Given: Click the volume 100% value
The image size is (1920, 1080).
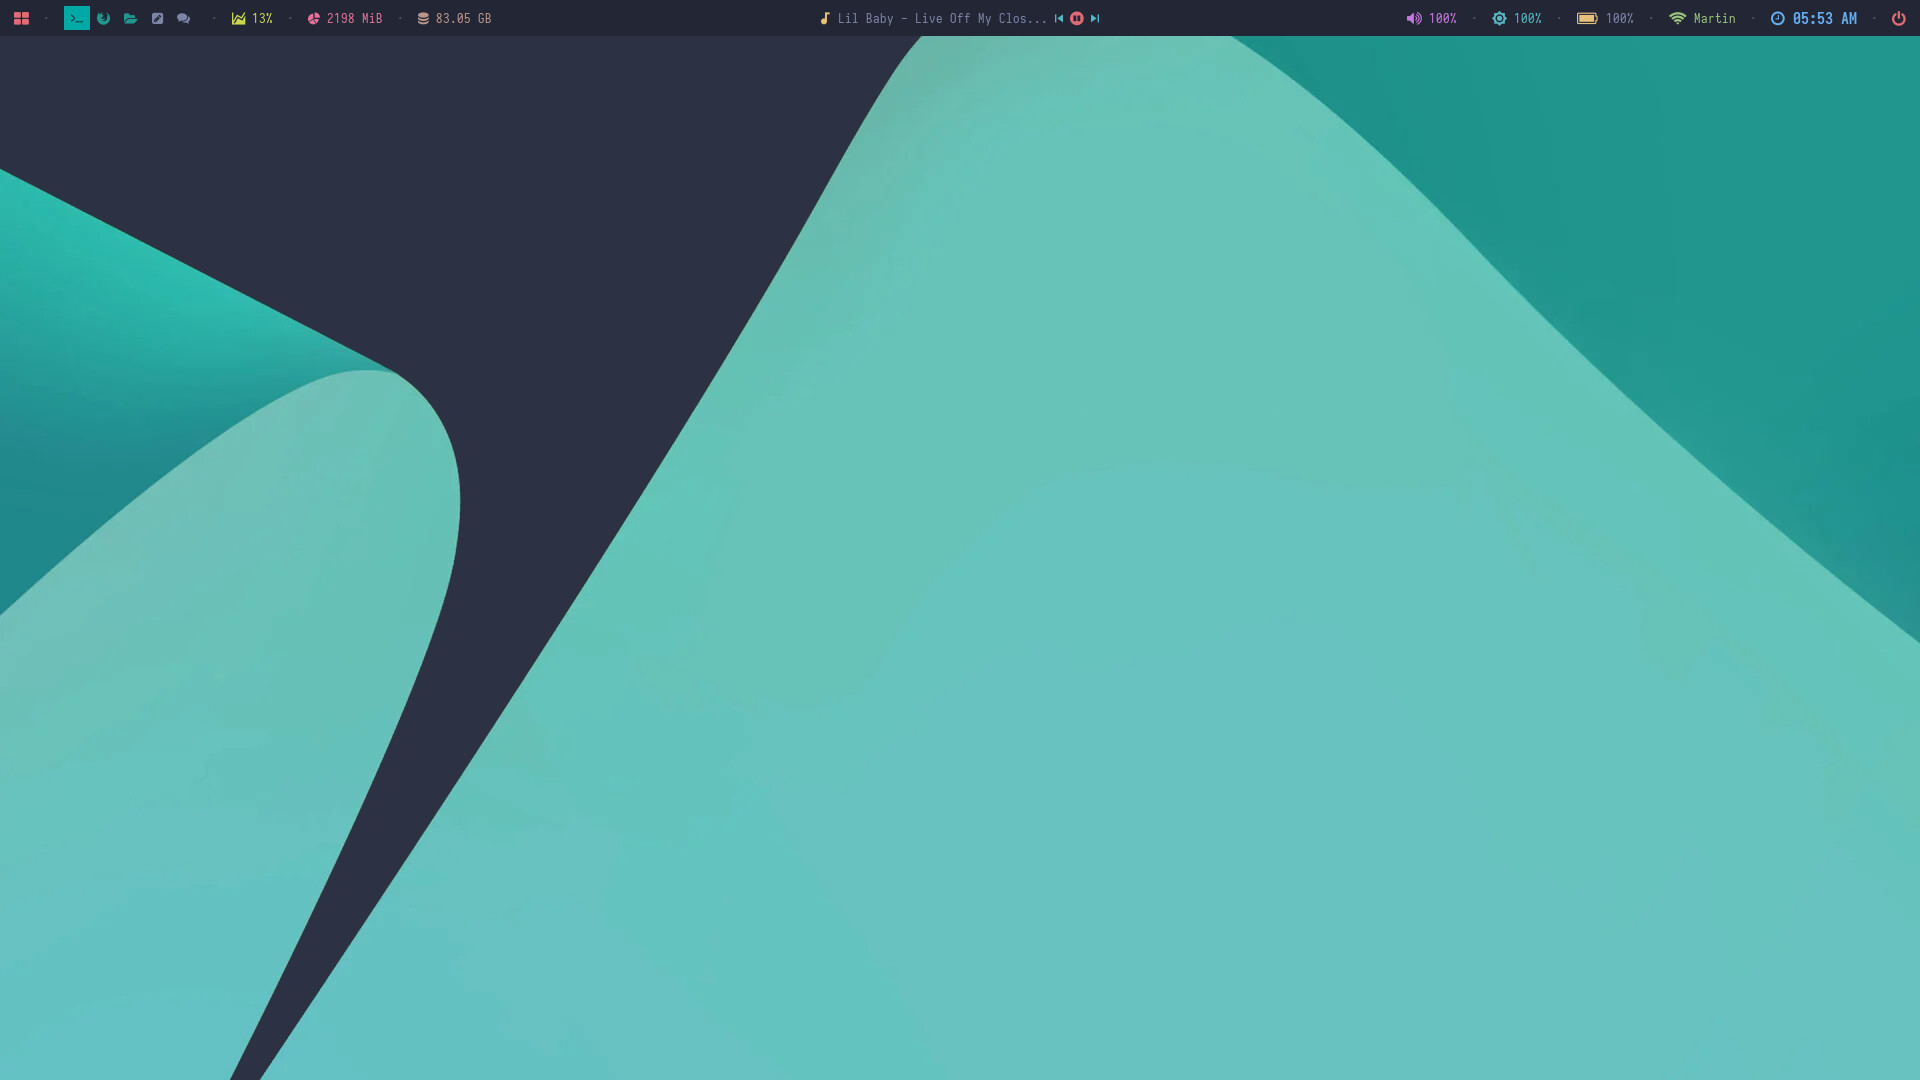Looking at the screenshot, I should click(x=1442, y=18).
